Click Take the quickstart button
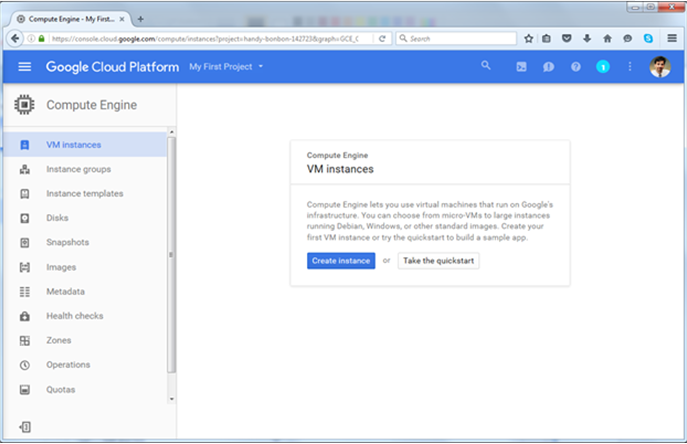This screenshot has height=444, width=687. 438,261
